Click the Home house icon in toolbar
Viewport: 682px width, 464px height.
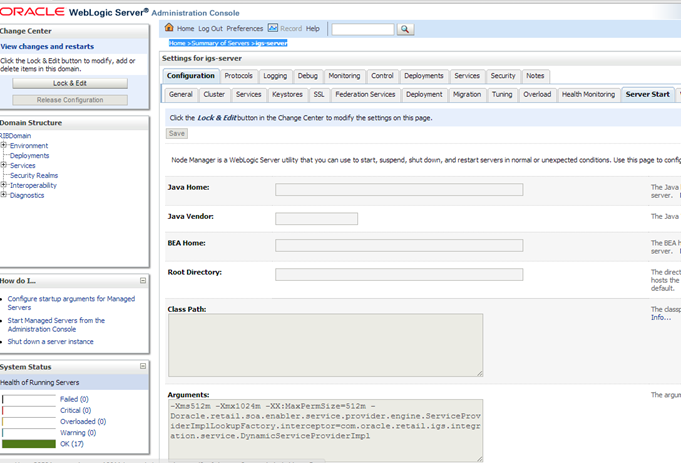pyautogui.click(x=169, y=28)
